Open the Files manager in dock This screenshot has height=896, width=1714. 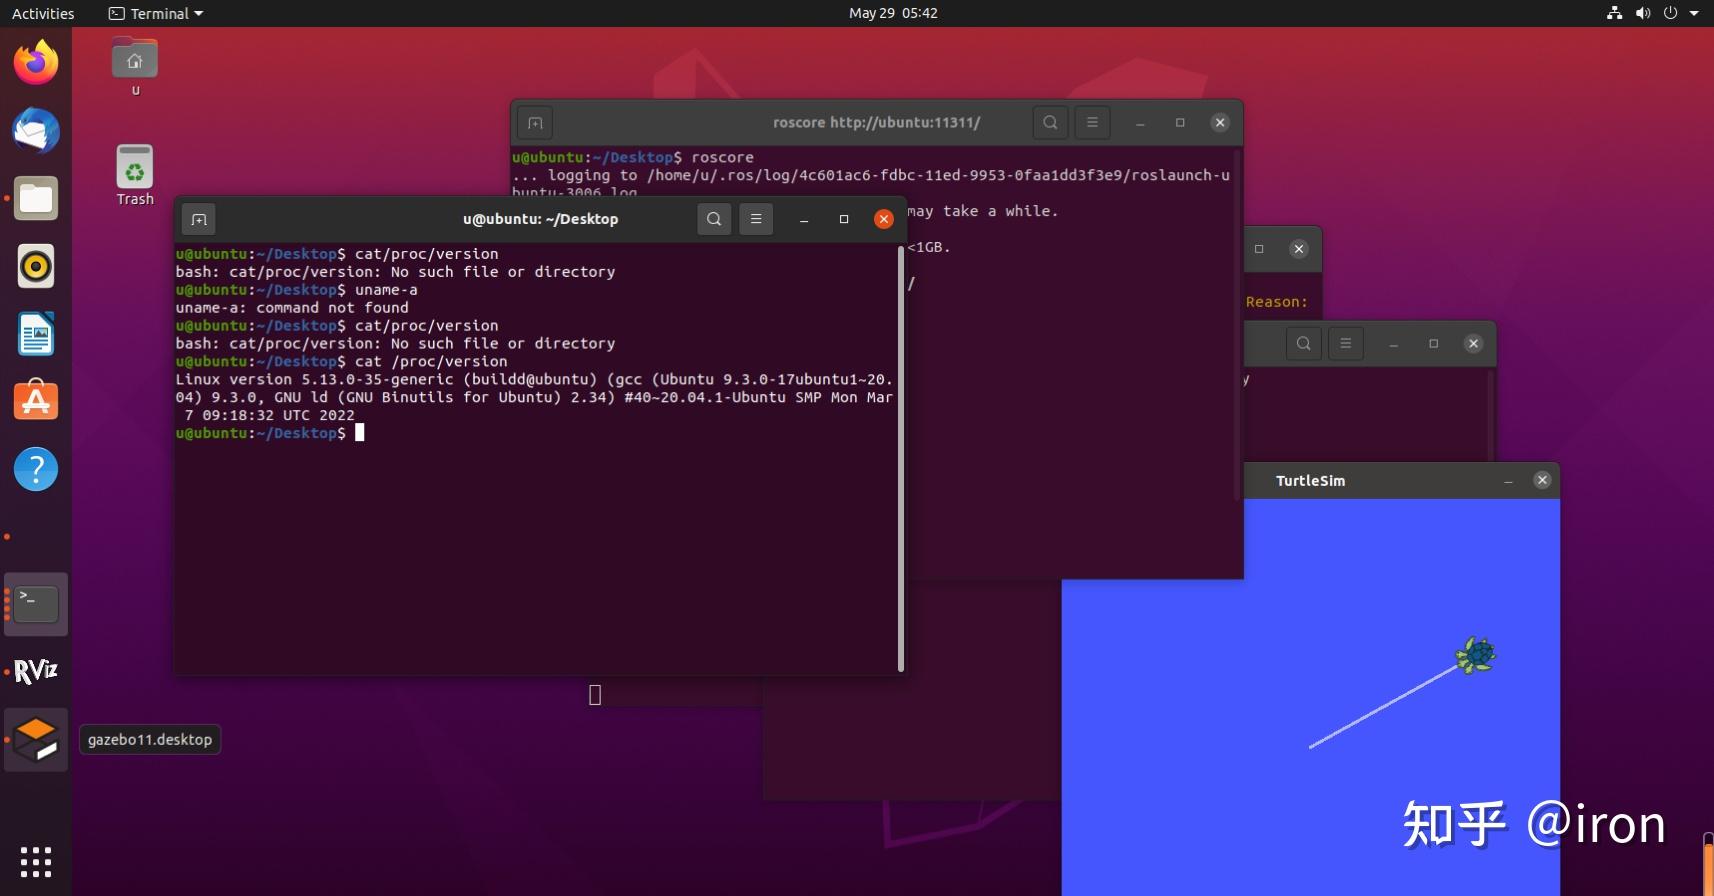click(x=36, y=198)
